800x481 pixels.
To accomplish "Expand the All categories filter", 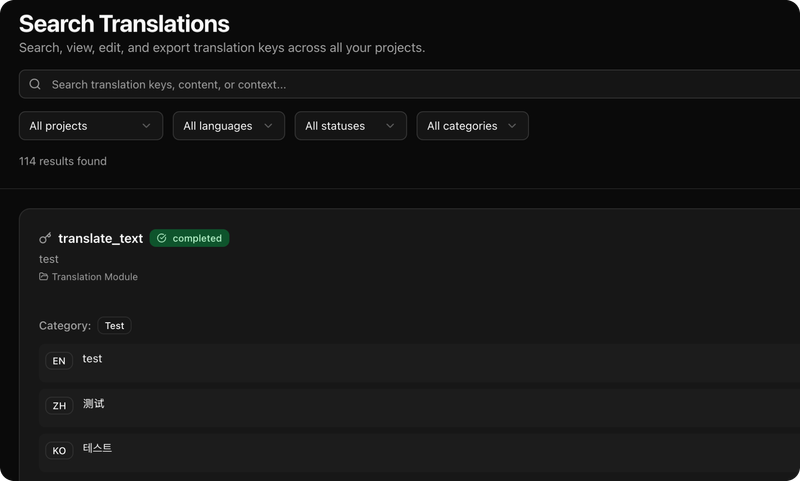I will (472, 126).
